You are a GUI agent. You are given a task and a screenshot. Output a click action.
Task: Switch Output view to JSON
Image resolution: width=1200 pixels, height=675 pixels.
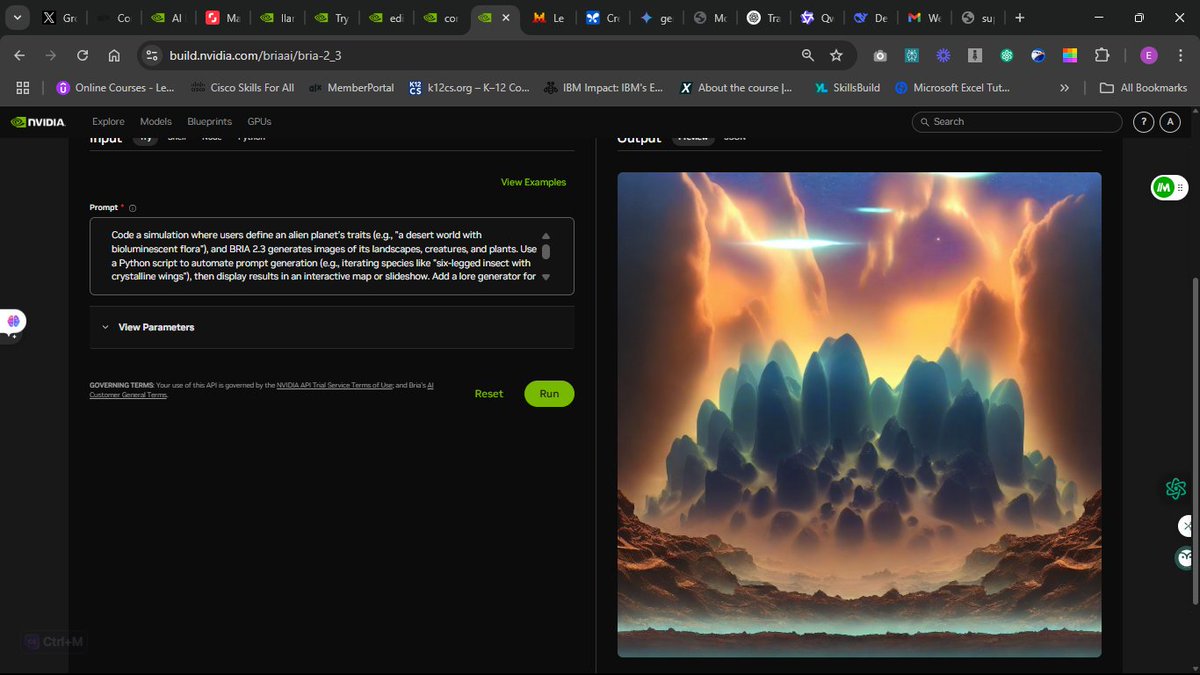(x=733, y=136)
